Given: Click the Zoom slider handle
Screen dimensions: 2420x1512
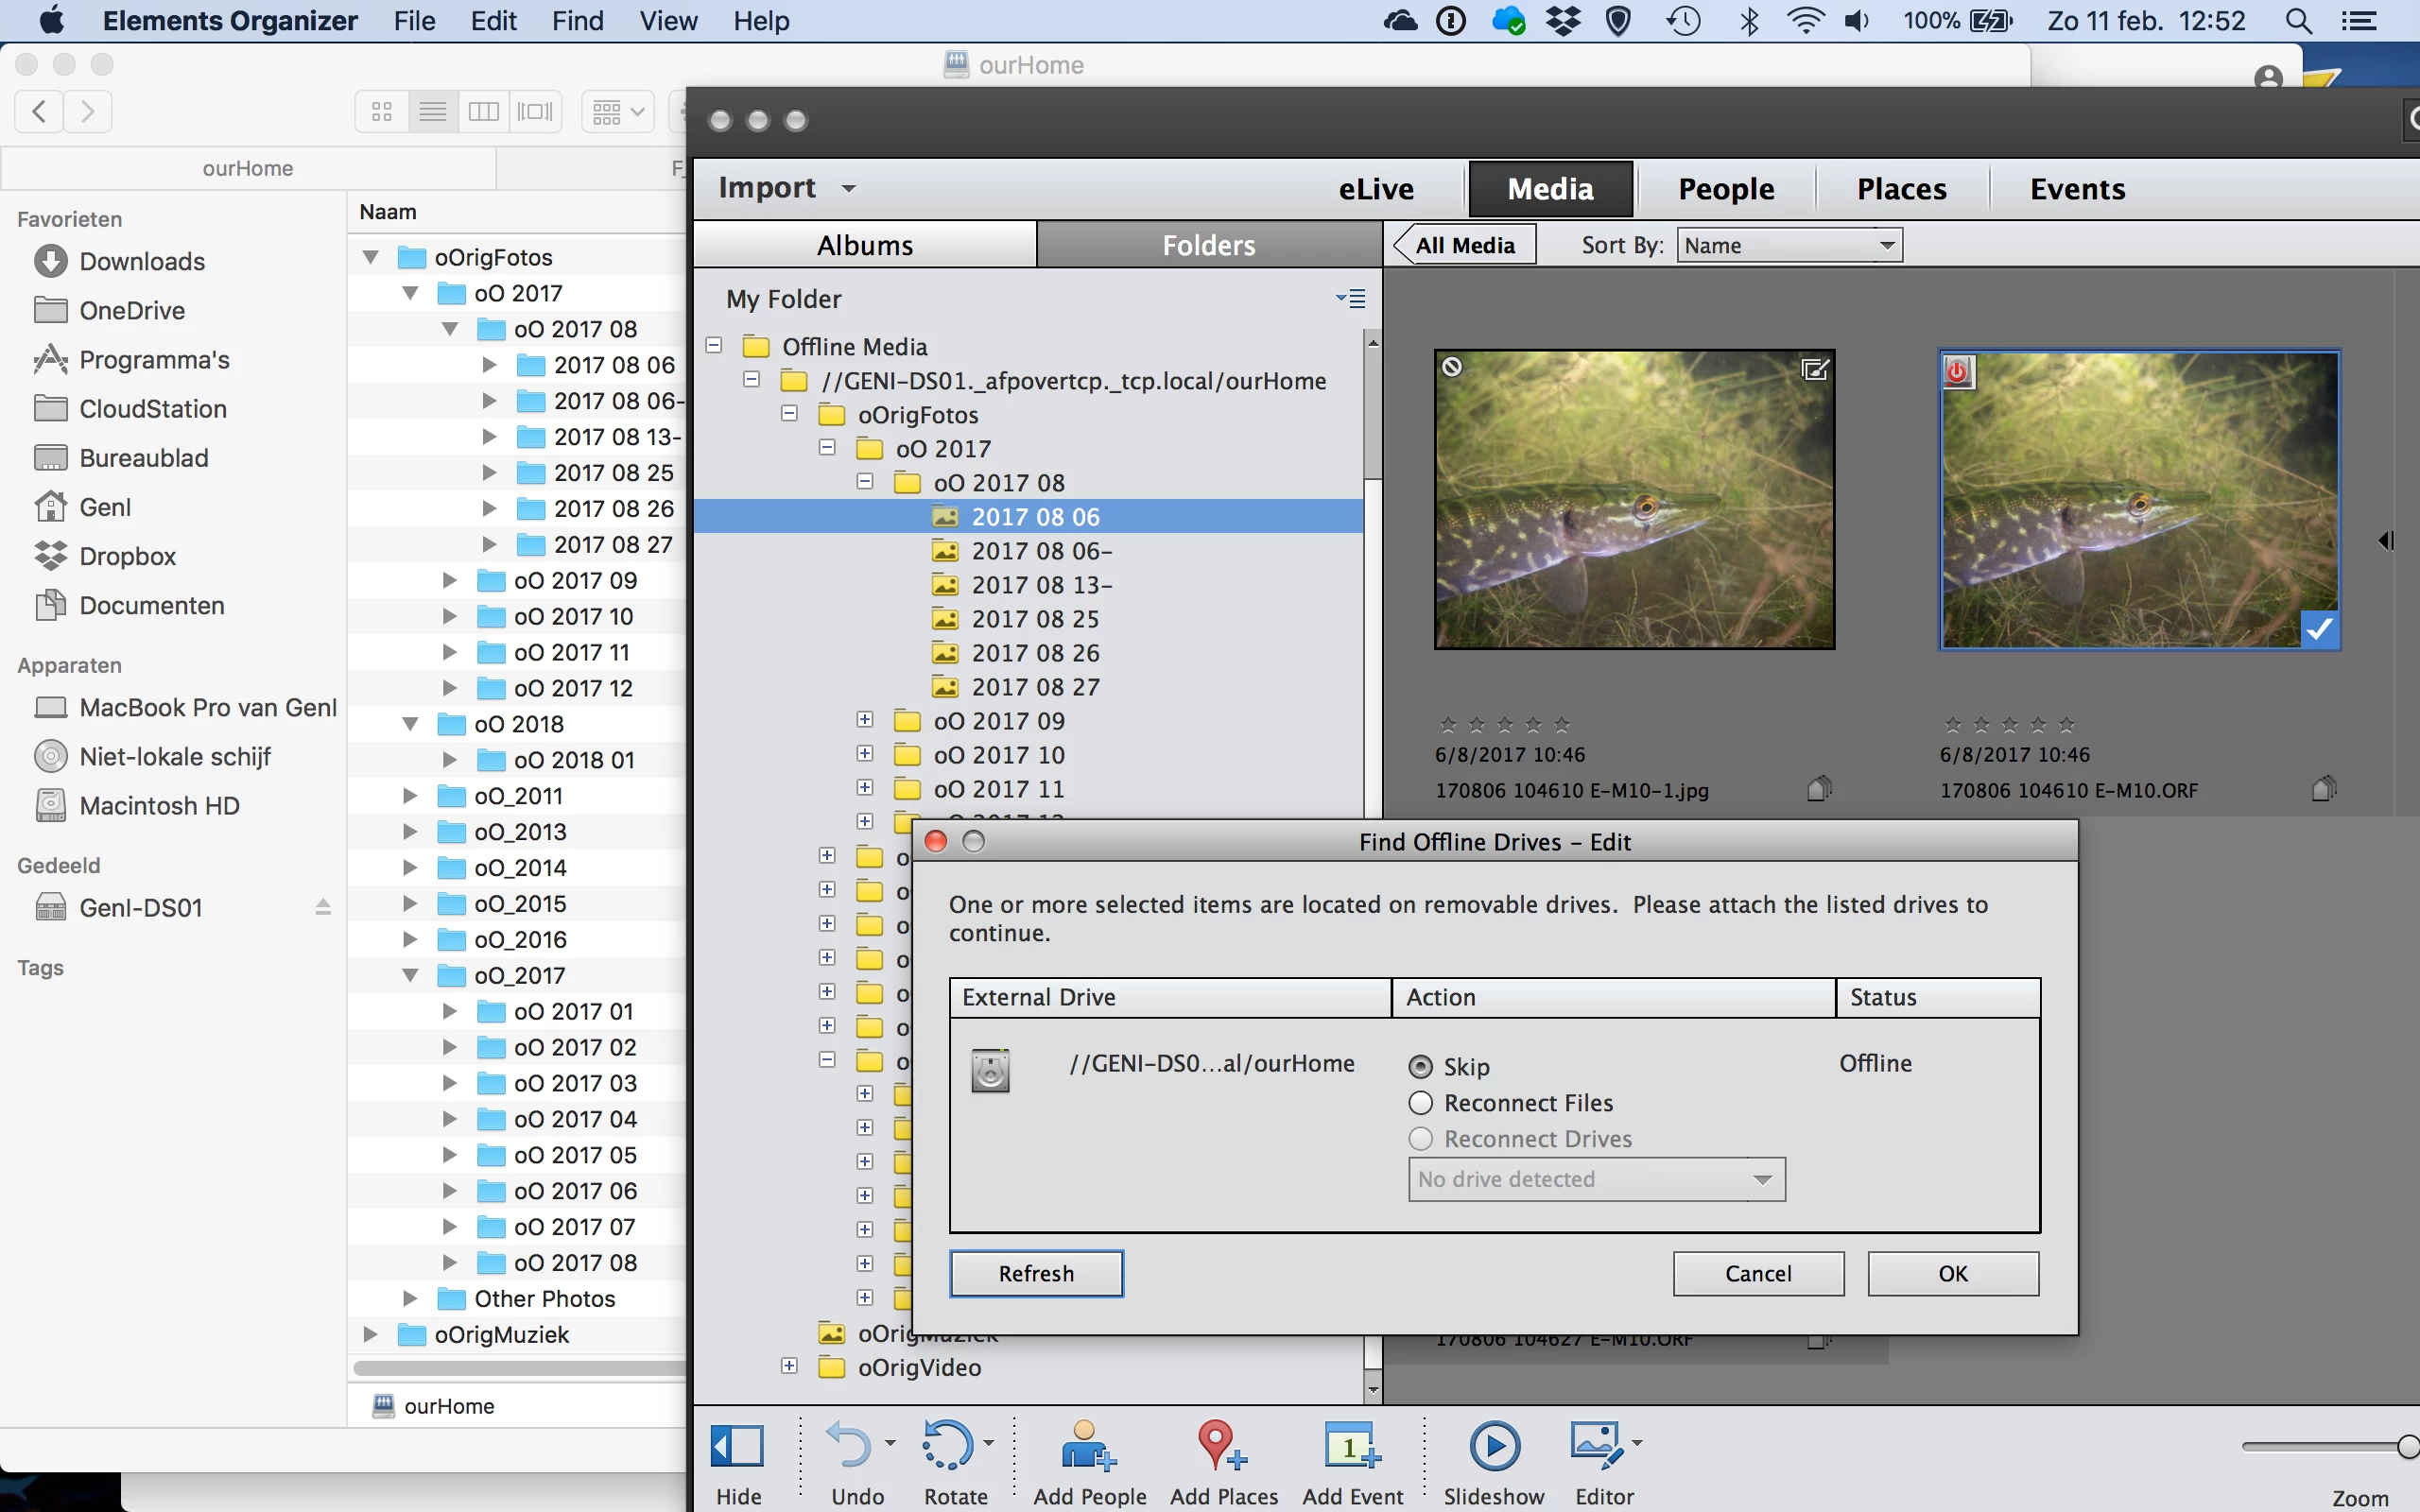Looking at the screenshot, I should click(2407, 1446).
